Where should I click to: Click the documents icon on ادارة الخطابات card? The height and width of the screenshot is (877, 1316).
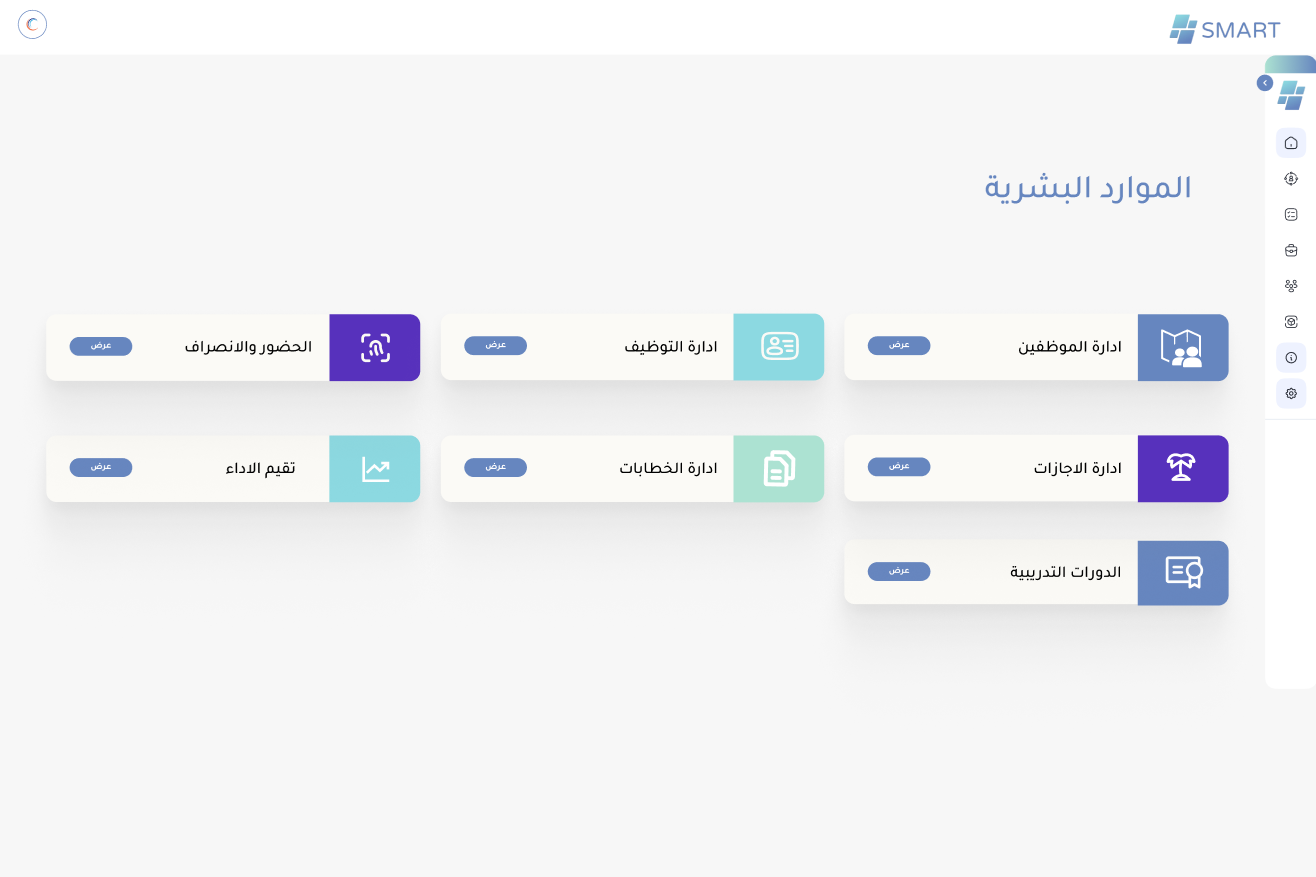[778, 468]
